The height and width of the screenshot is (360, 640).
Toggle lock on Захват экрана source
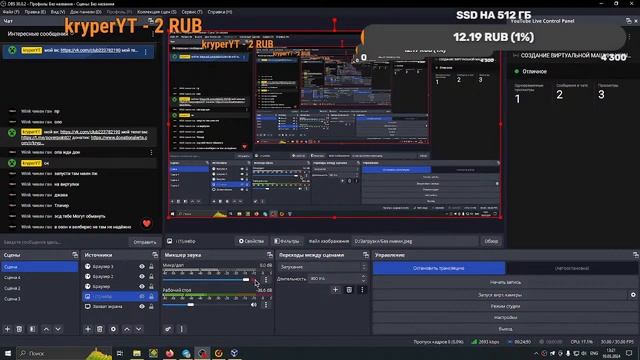coord(151,307)
